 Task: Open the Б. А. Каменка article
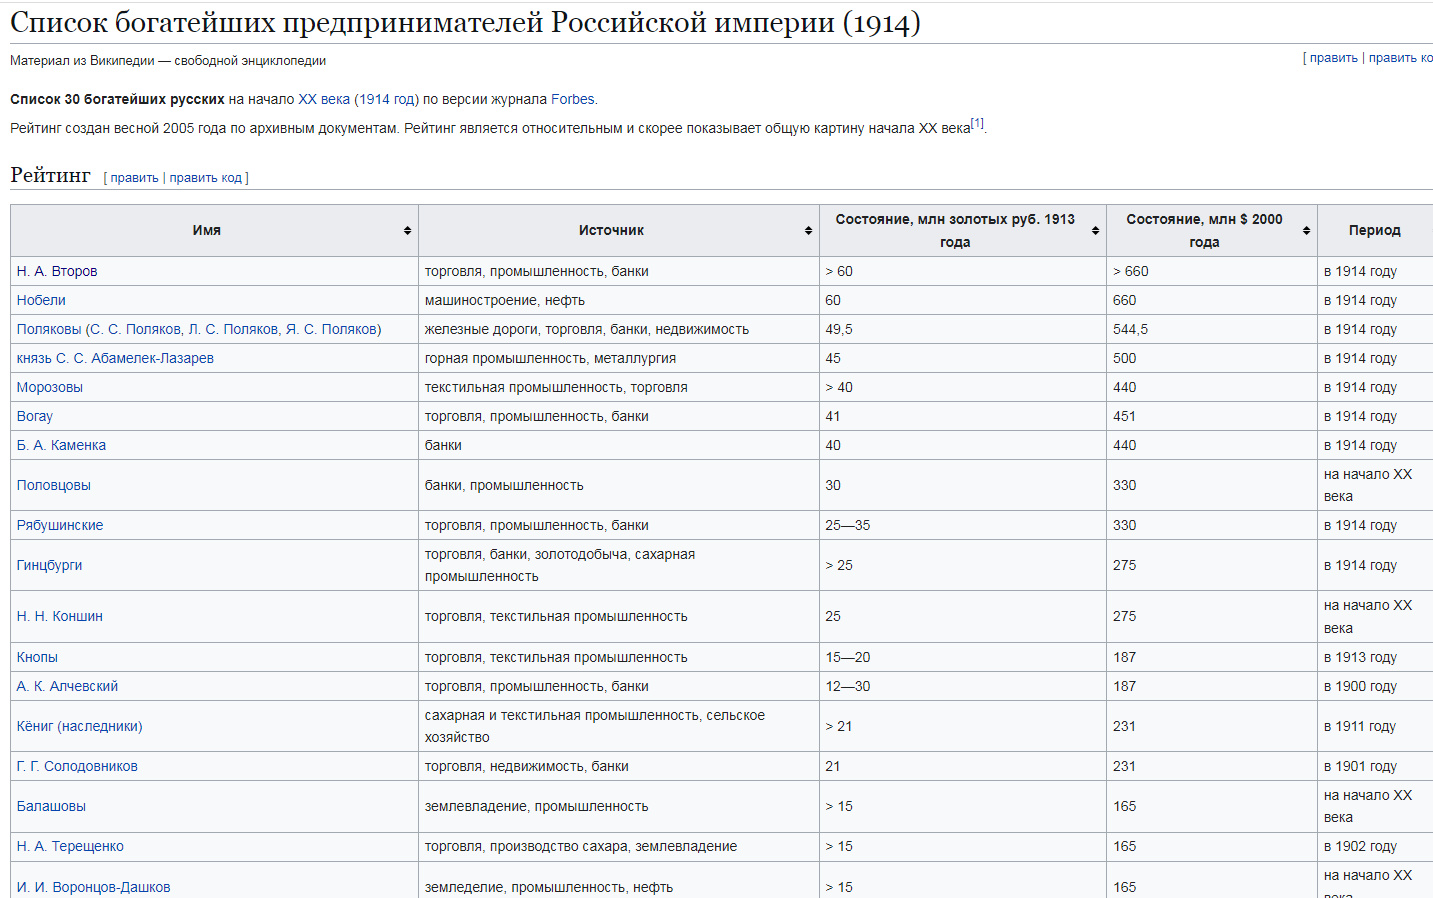(61, 445)
